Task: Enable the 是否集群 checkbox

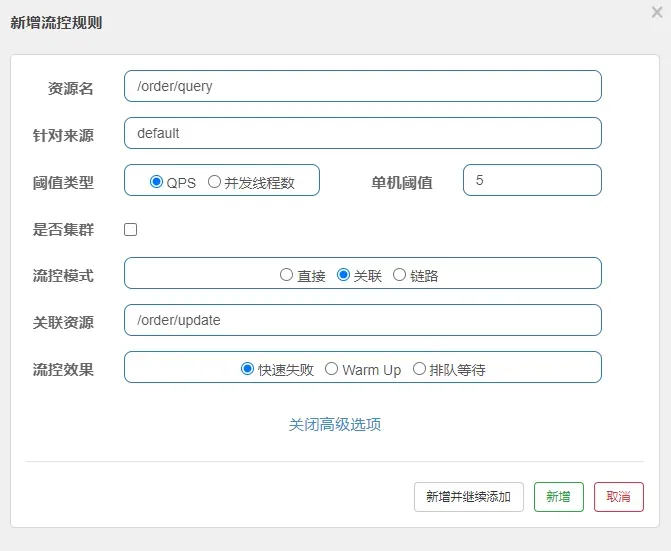Action: (x=130, y=229)
